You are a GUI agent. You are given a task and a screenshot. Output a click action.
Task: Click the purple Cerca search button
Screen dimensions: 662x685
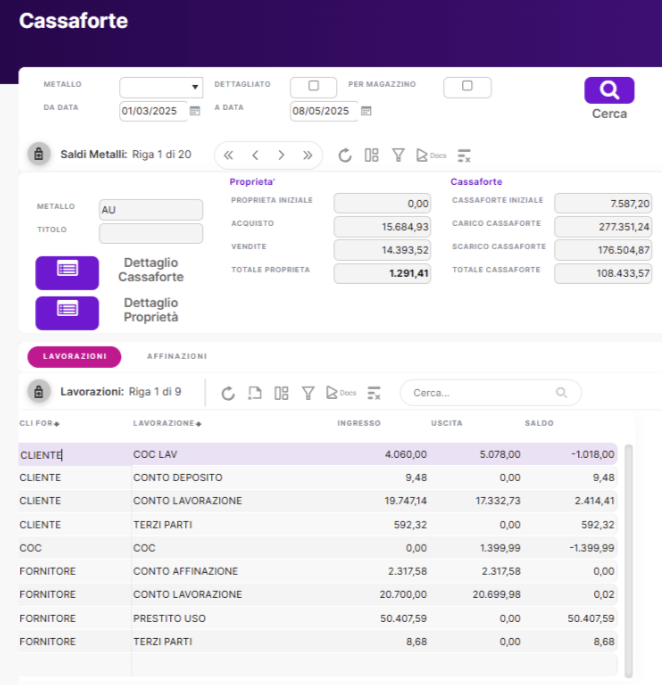pyautogui.click(x=609, y=91)
